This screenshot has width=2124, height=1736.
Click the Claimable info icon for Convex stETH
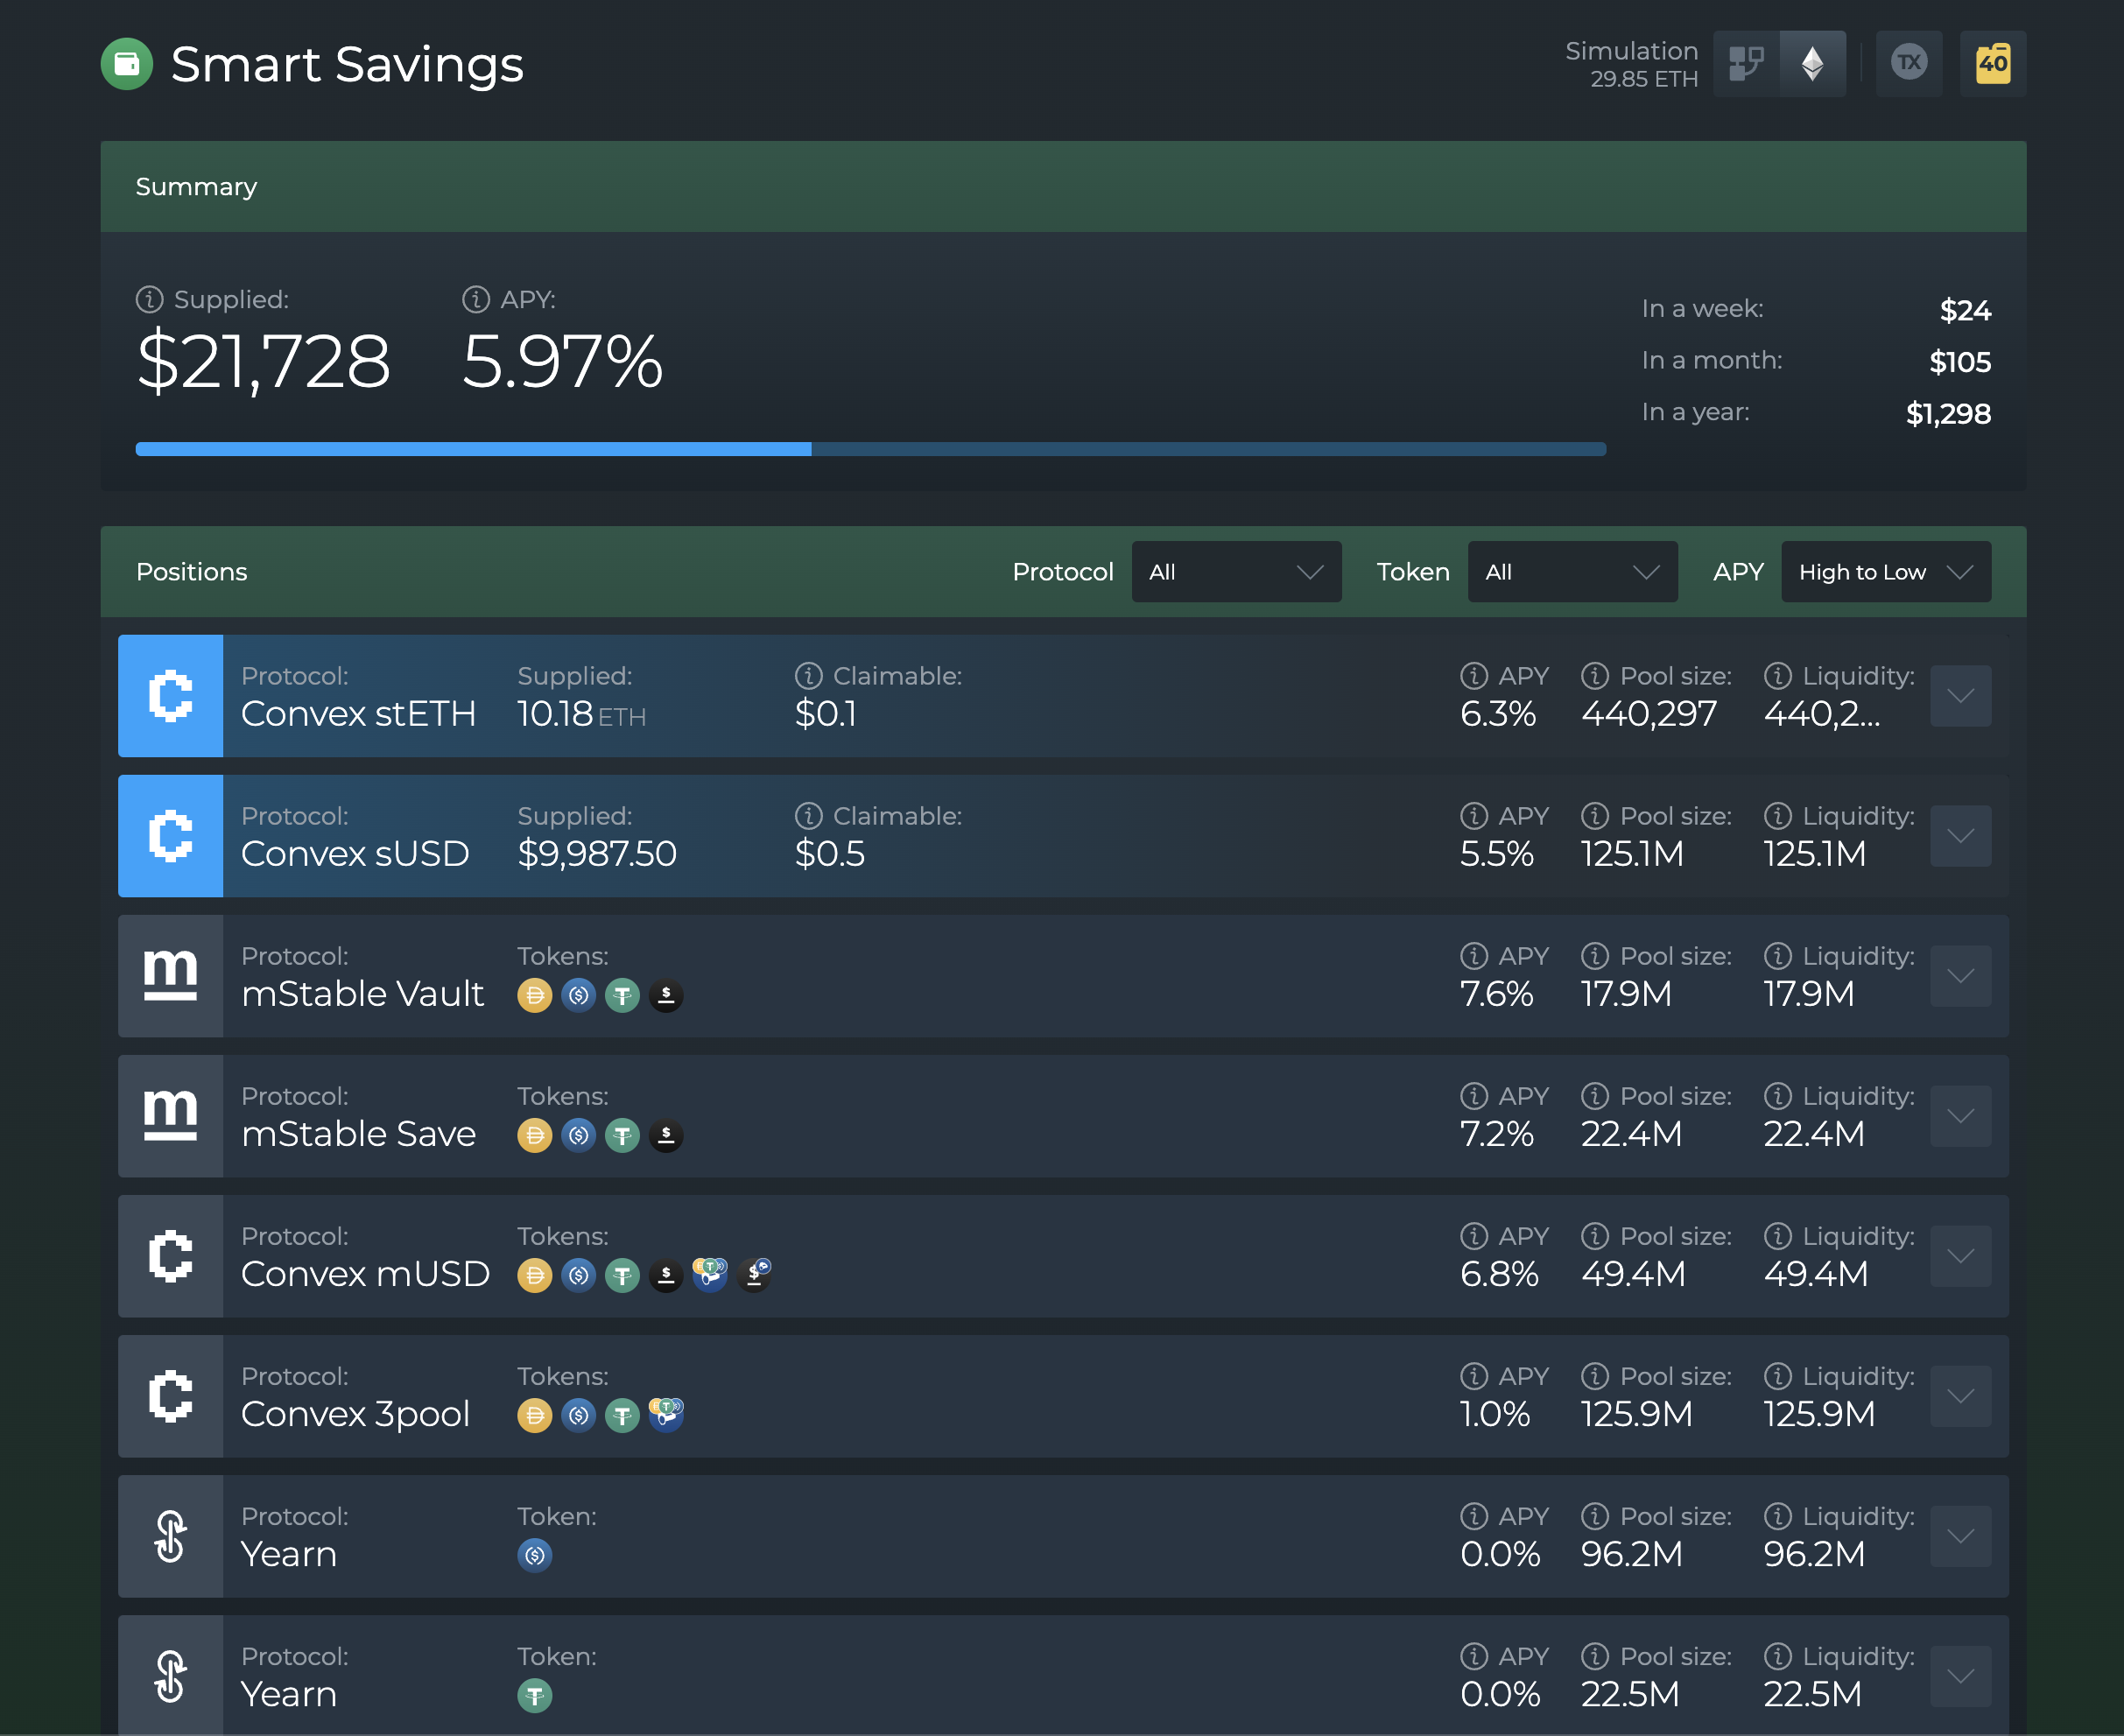[808, 676]
